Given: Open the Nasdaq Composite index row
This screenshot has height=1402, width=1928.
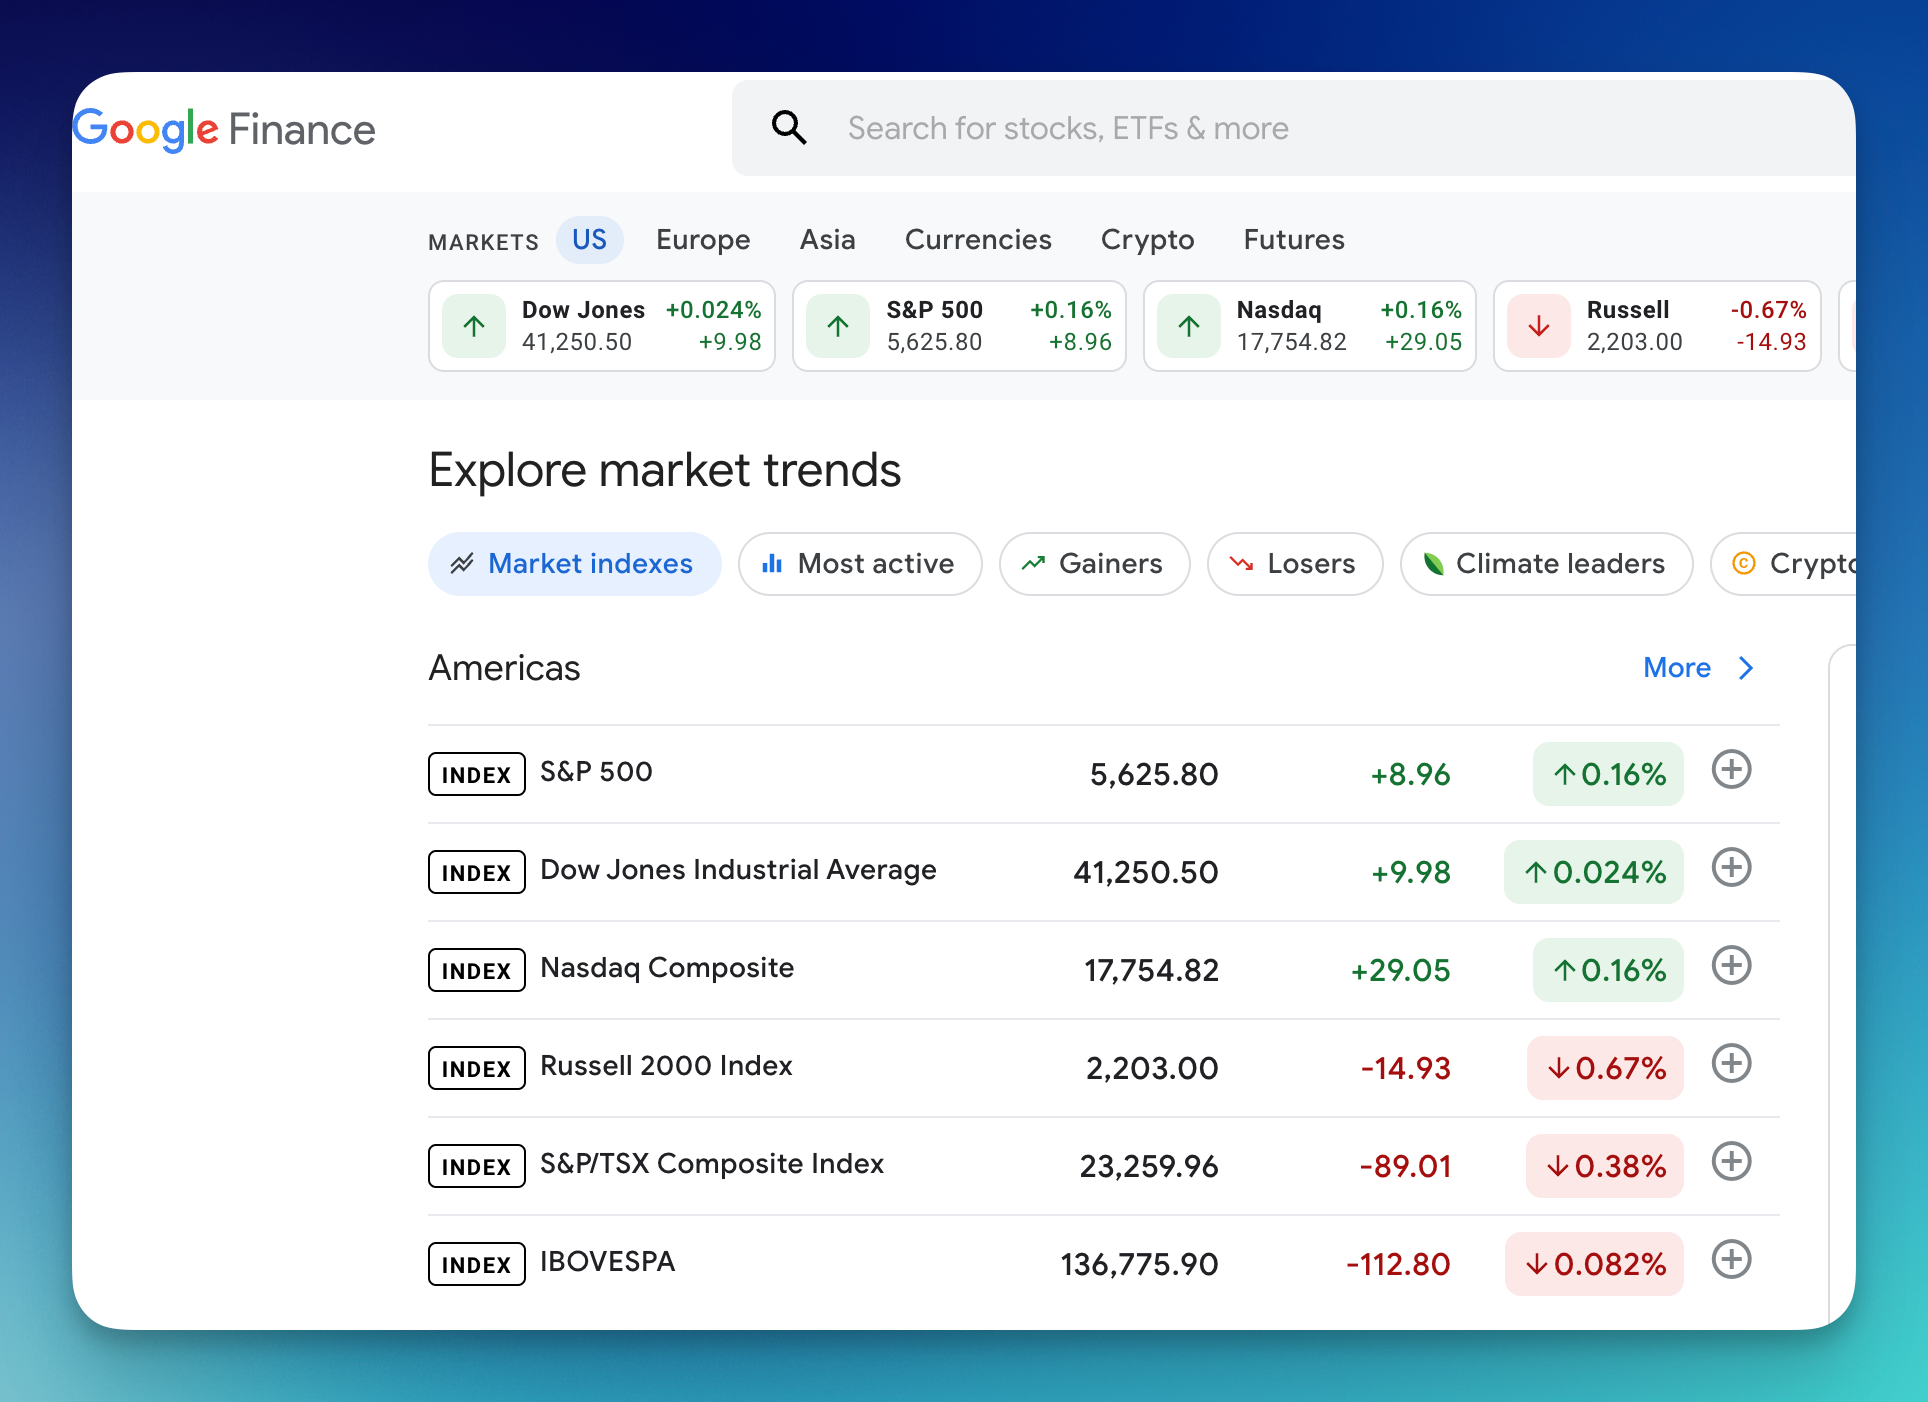Looking at the screenshot, I should click(667, 968).
